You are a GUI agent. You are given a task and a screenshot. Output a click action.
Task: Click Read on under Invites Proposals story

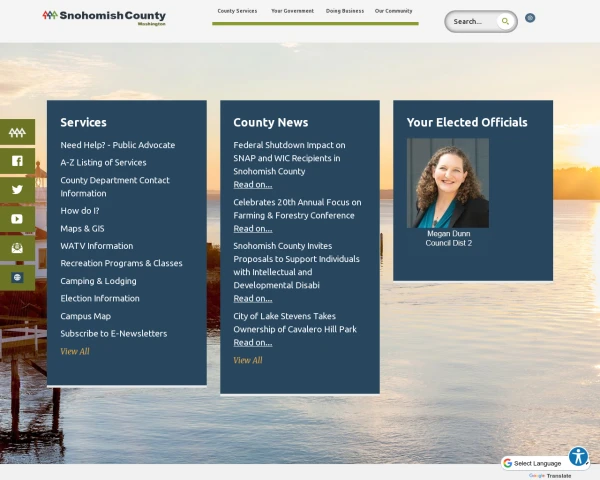click(253, 299)
